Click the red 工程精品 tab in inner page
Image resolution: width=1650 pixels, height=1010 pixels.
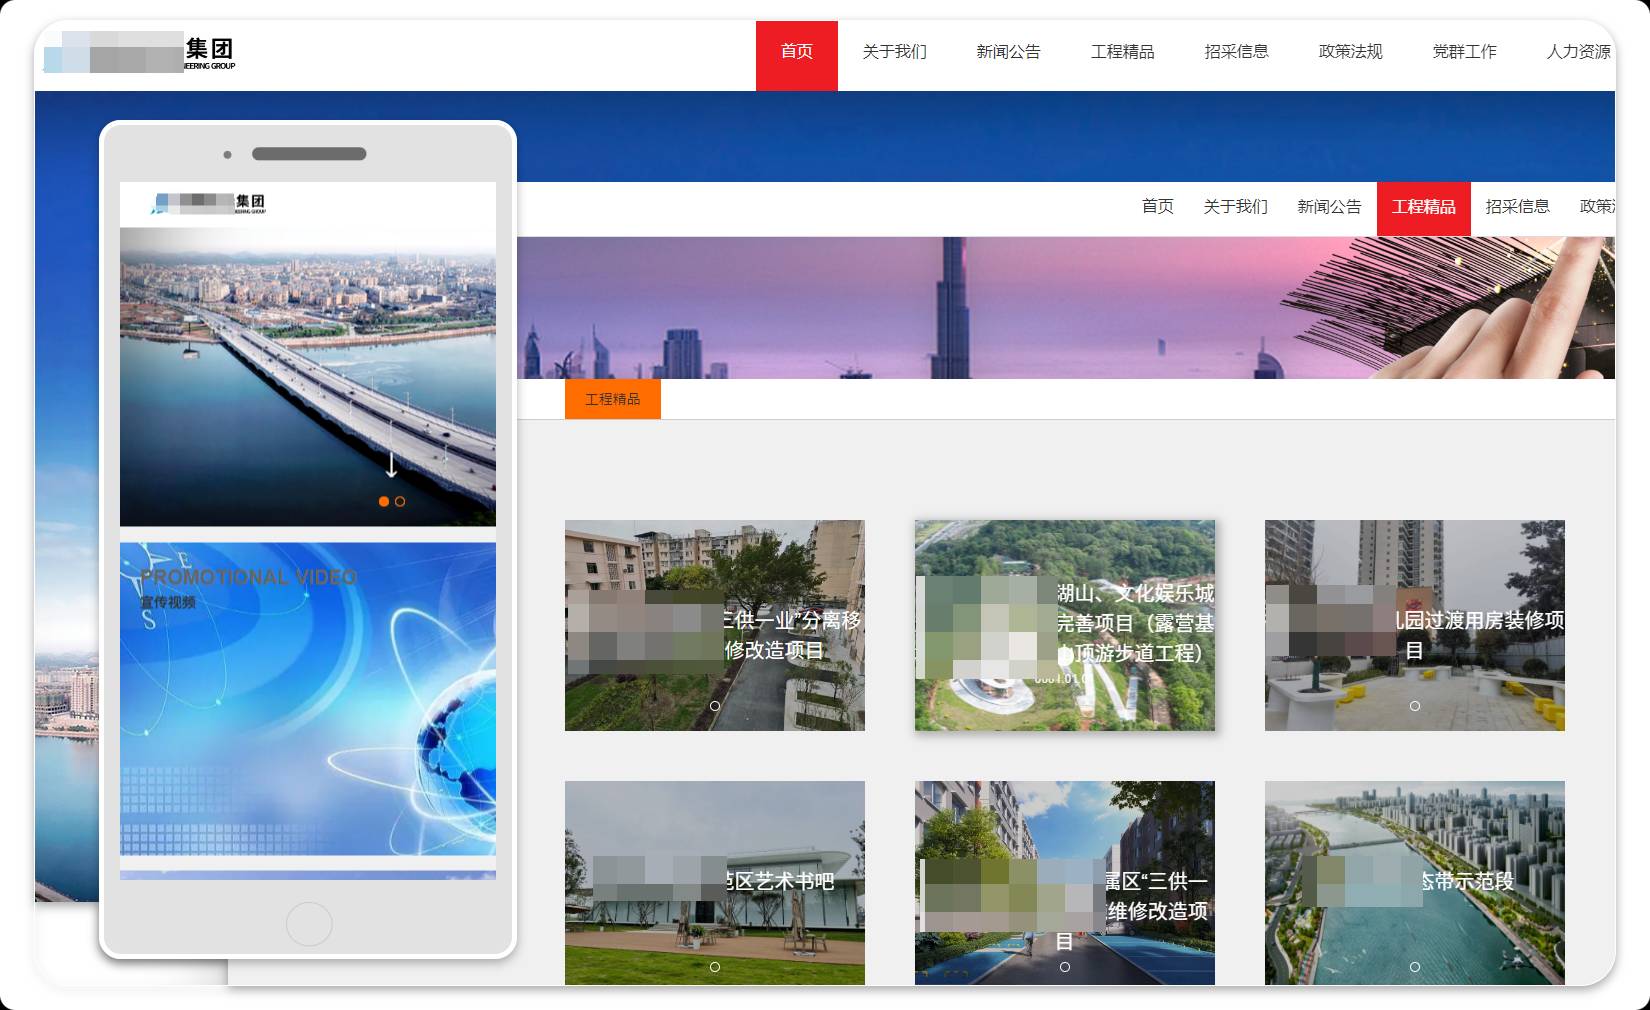(1423, 208)
